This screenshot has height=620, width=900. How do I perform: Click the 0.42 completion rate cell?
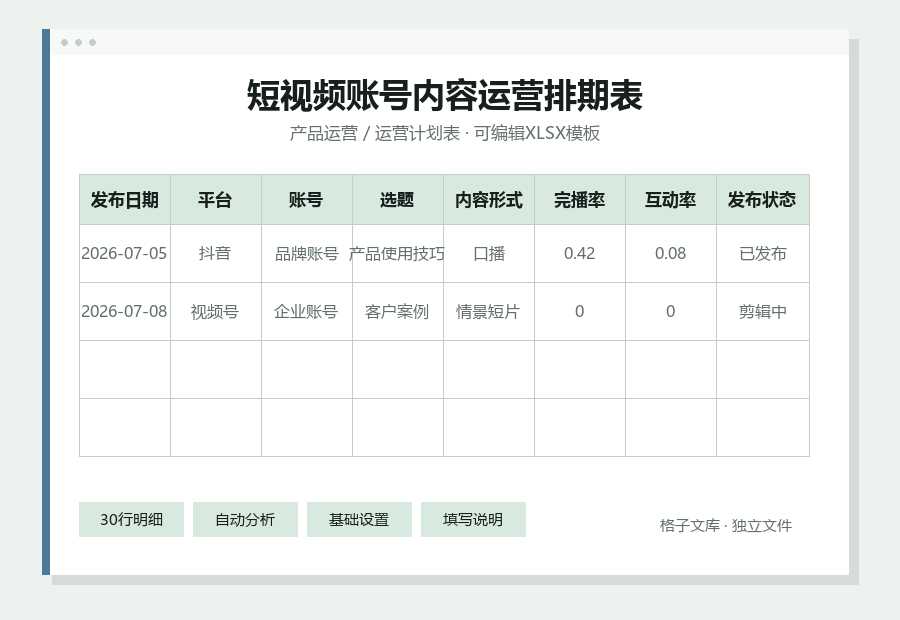tap(580, 254)
